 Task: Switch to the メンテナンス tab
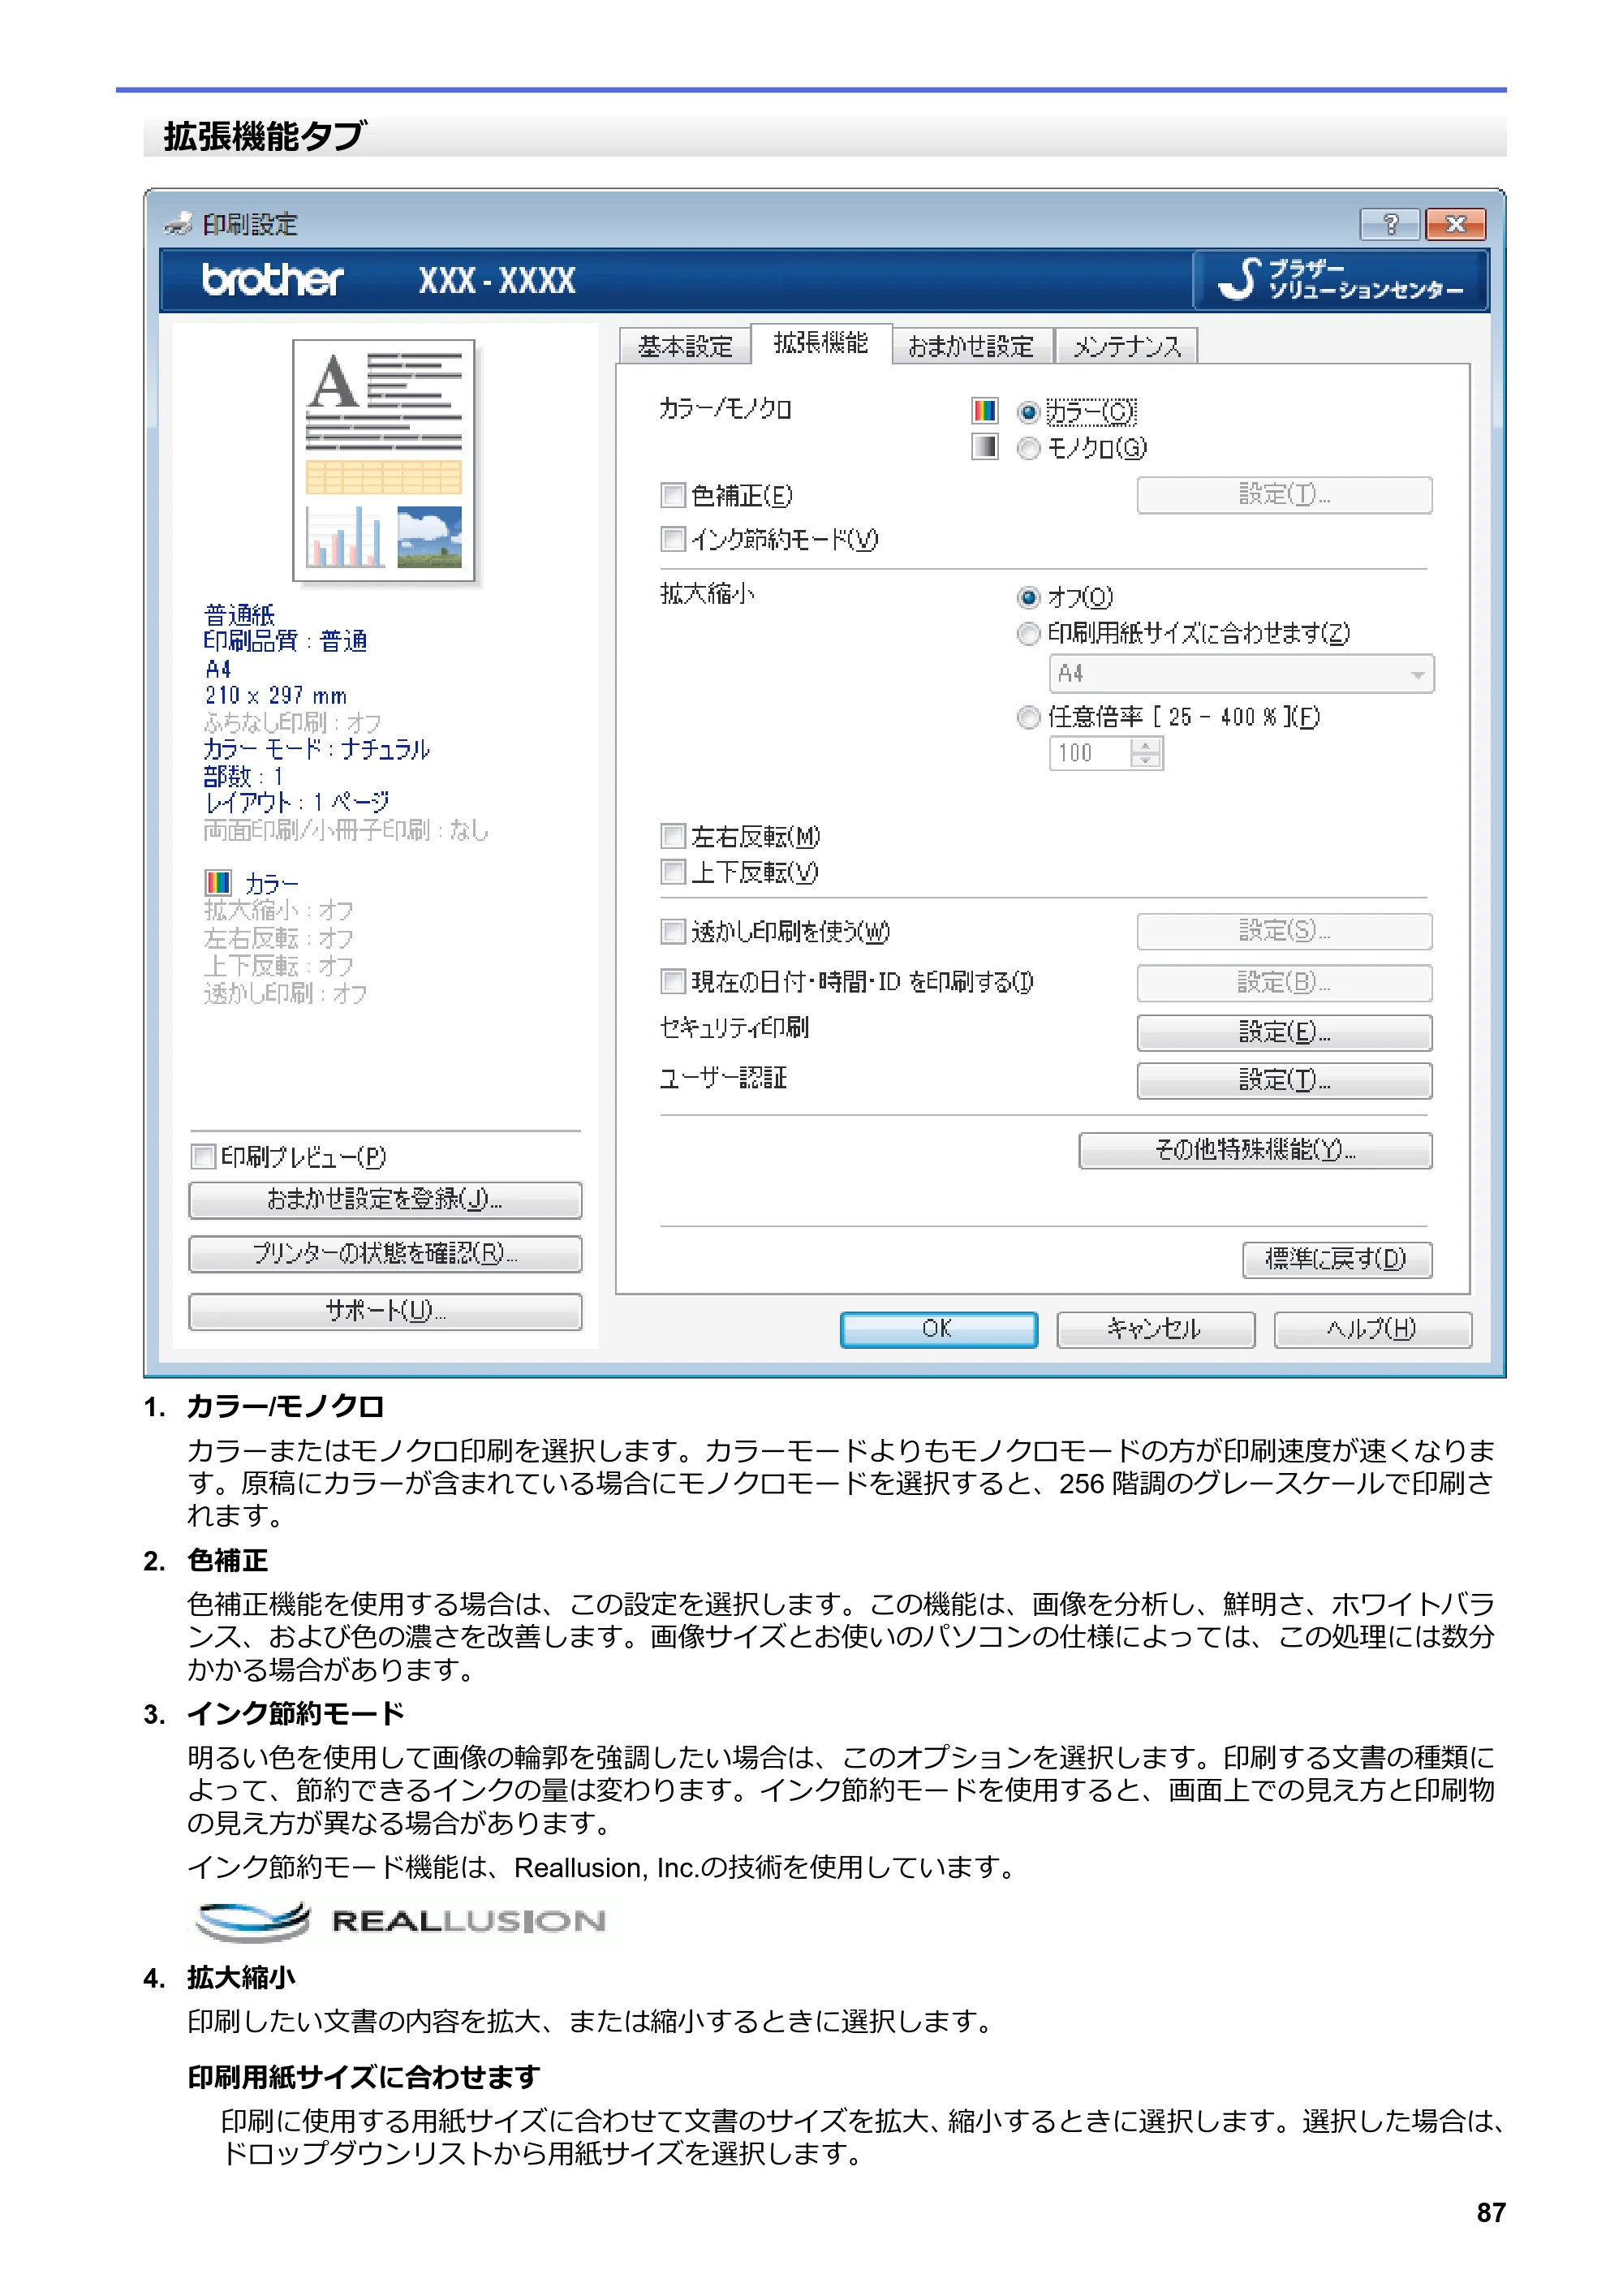[1126, 346]
